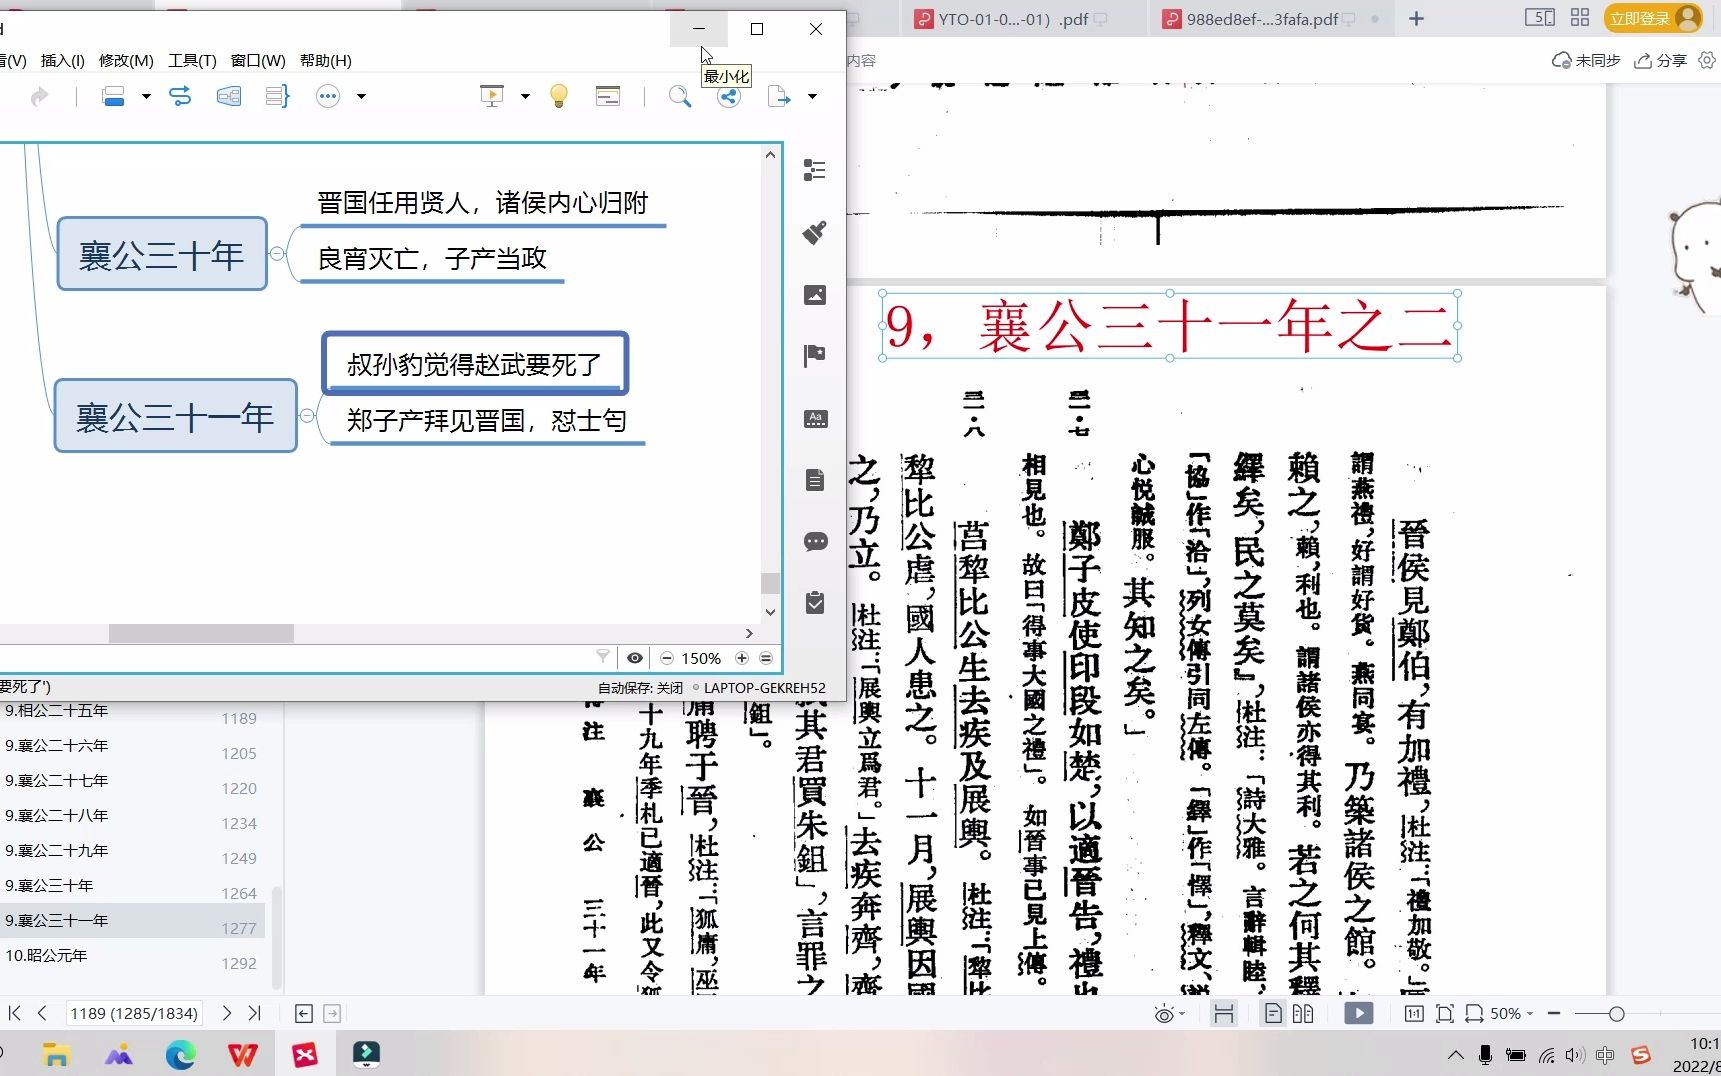Click the share icon in XMind toolbar
The width and height of the screenshot is (1721, 1076).
(x=729, y=97)
